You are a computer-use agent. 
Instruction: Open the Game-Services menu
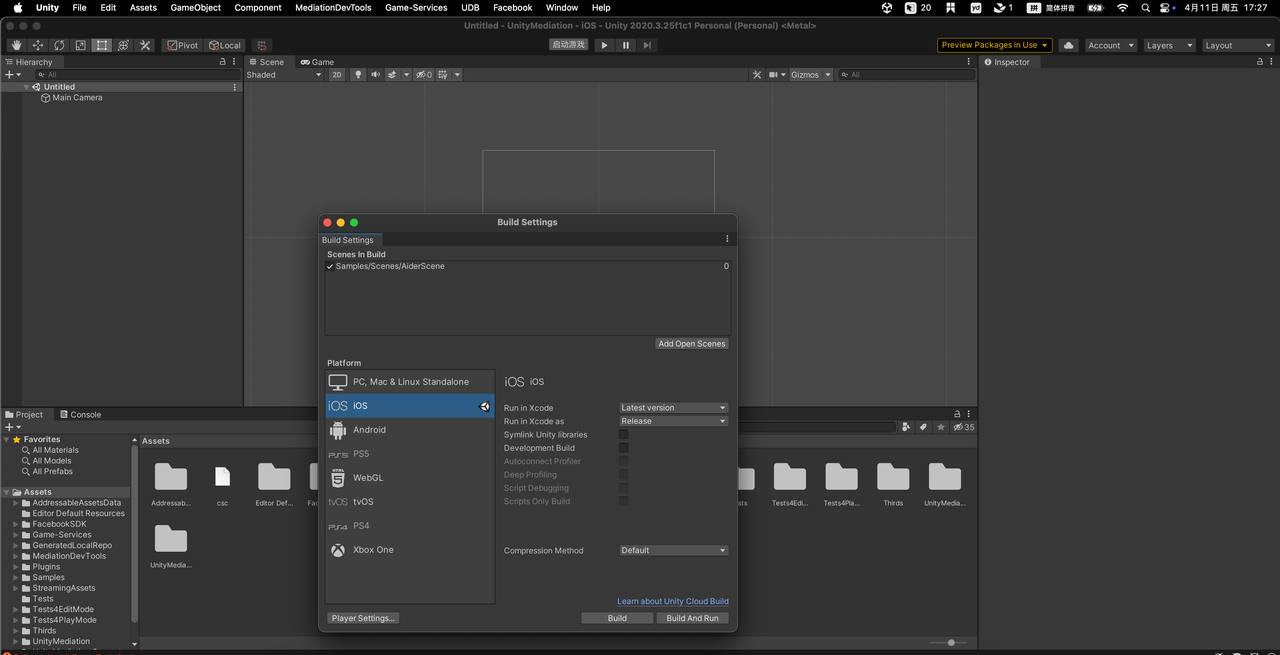pyautogui.click(x=416, y=7)
